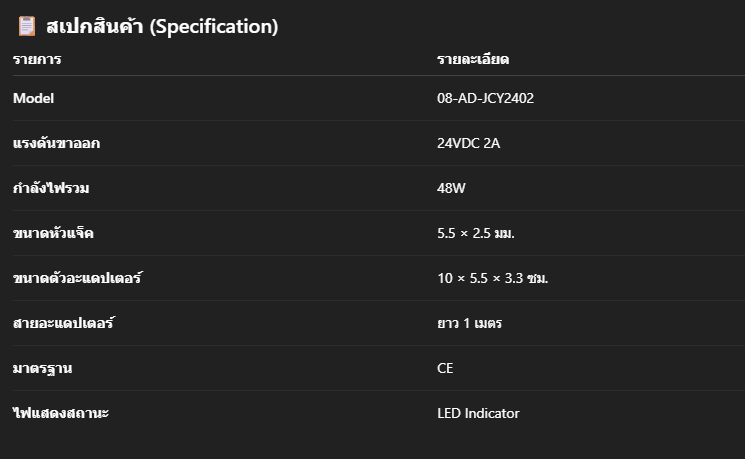Click the กำลังไฟรวม row label
The height and width of the screenshot is (459, 745).
(x=51, y=188)
